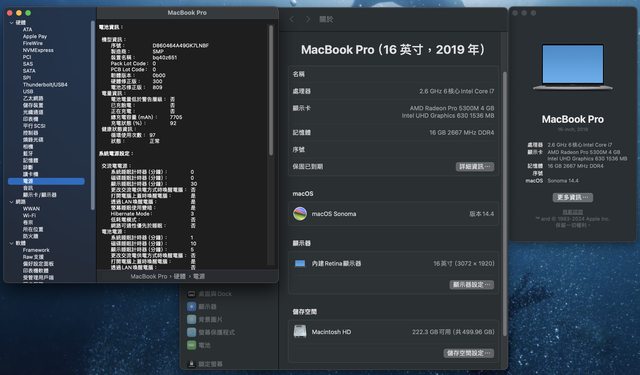
Task: Select USB in hardware list
Action: [x=28, y=91]
